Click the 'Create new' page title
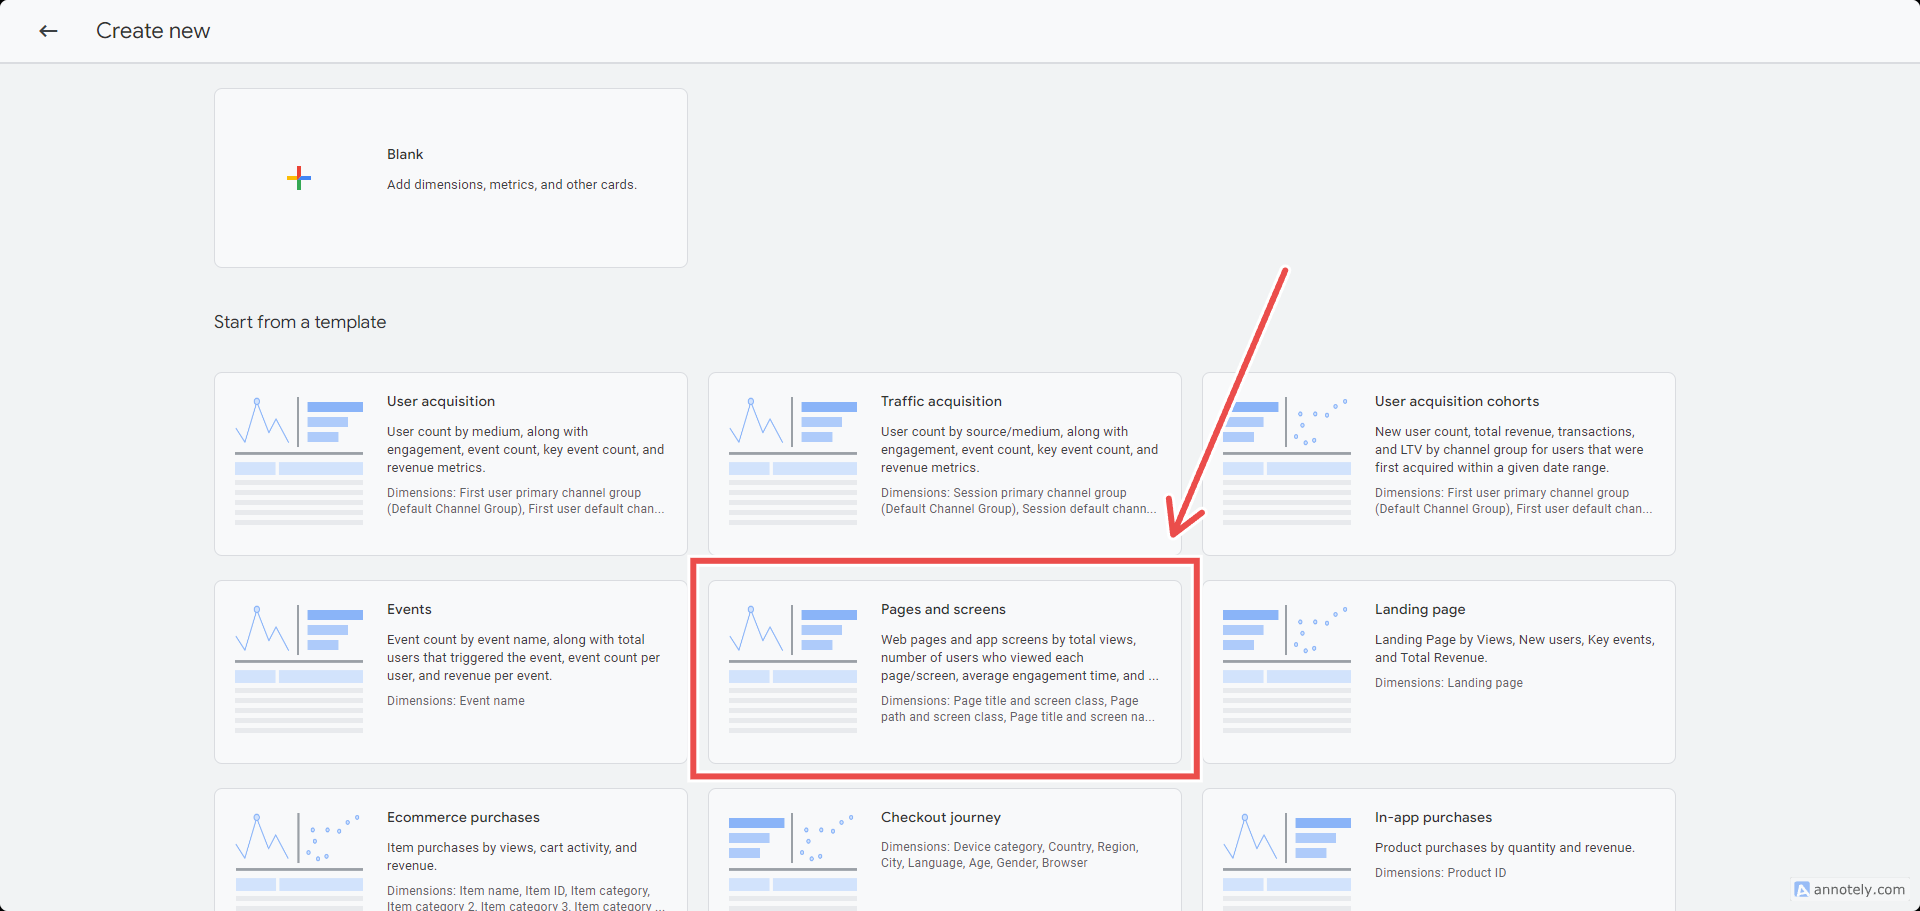Image resolution: width=1920 pixels, height=911 pixels. click(153, 31)
